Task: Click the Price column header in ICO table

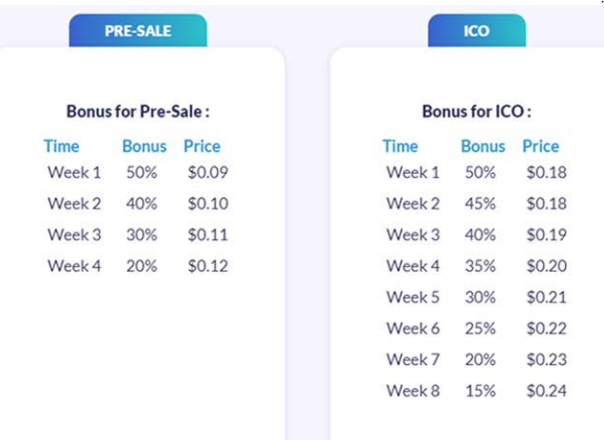Action: click(x=541, y=147)
